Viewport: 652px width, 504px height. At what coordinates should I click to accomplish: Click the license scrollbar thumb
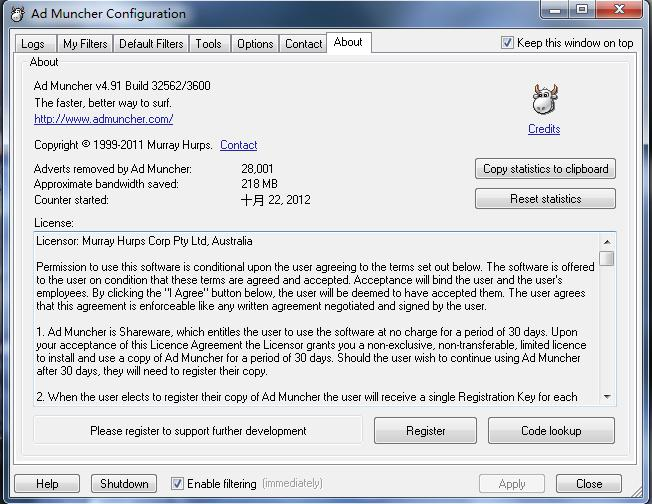point(607,258)
